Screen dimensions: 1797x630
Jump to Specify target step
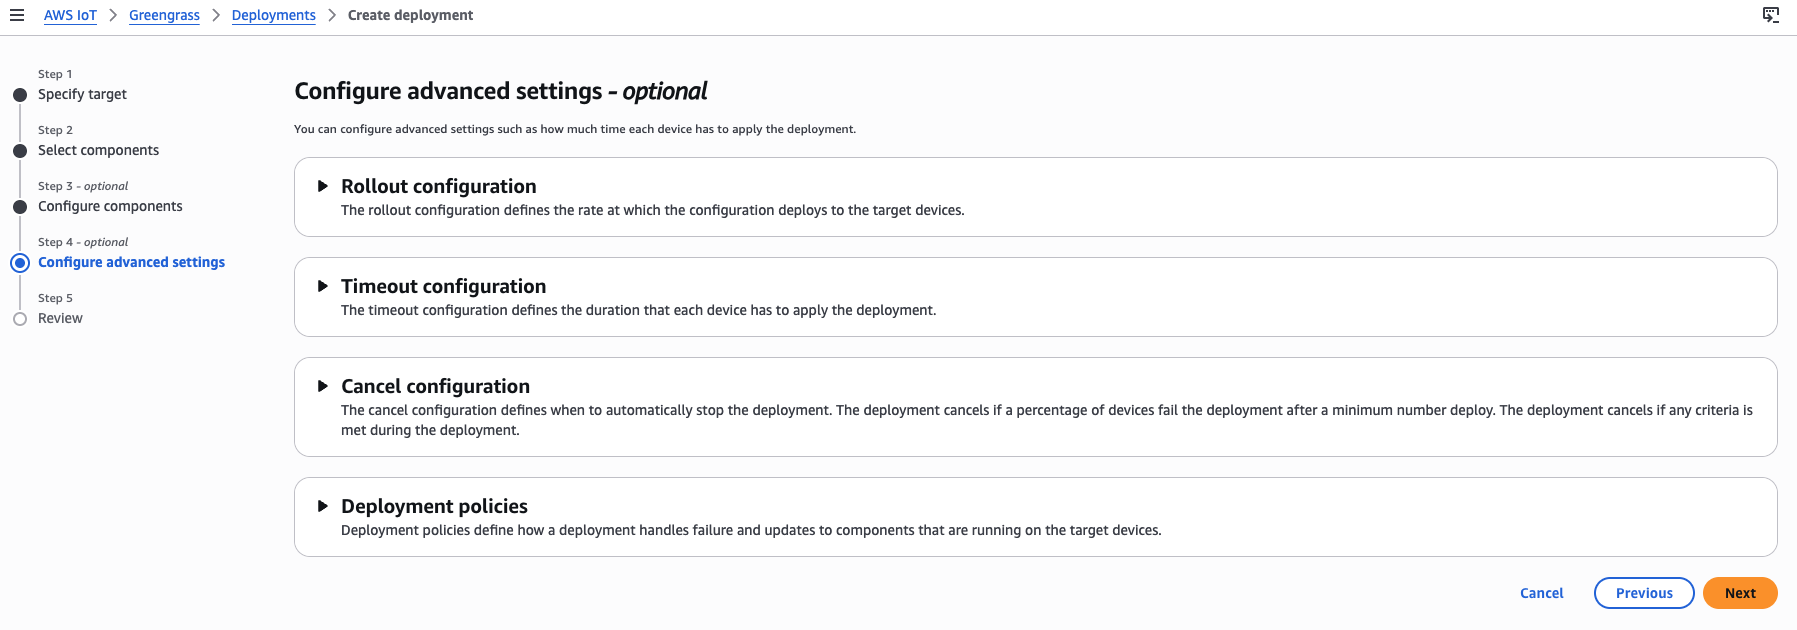click(x=82, y=94)
